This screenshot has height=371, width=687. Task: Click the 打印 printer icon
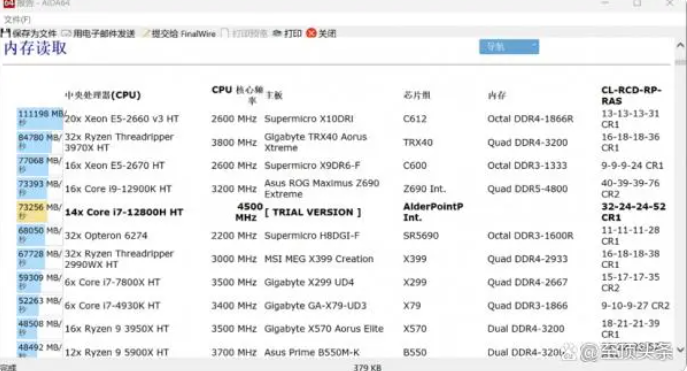(x=277, y=33)
